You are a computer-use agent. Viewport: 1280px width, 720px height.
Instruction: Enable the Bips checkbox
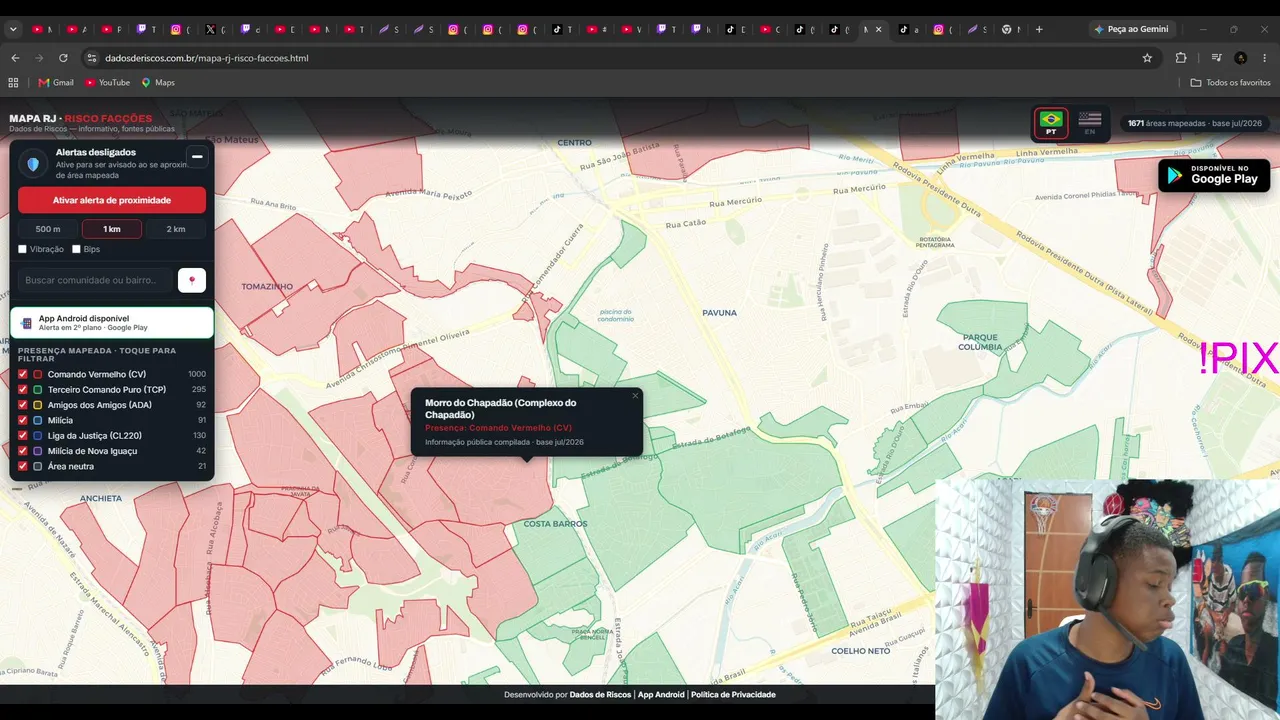pyautogui.click(x=76, y=249)
